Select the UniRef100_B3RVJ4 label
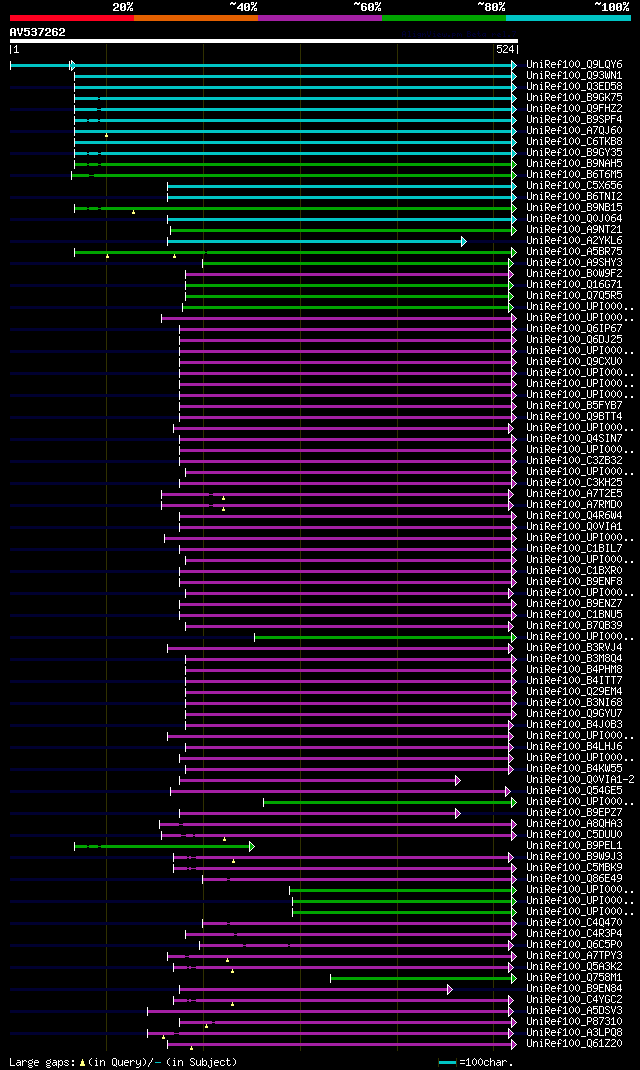 pyautogui.click(x=574, y=648)
